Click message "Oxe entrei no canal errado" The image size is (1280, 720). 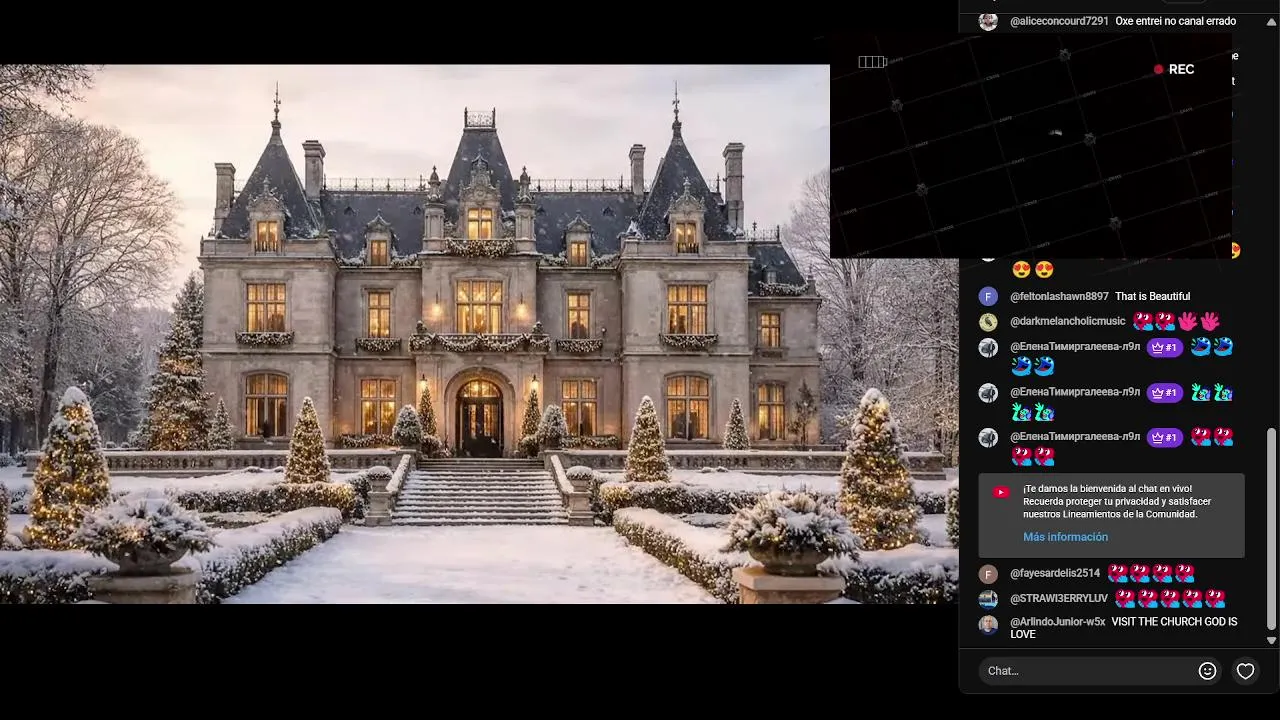tap(1175, 21)
